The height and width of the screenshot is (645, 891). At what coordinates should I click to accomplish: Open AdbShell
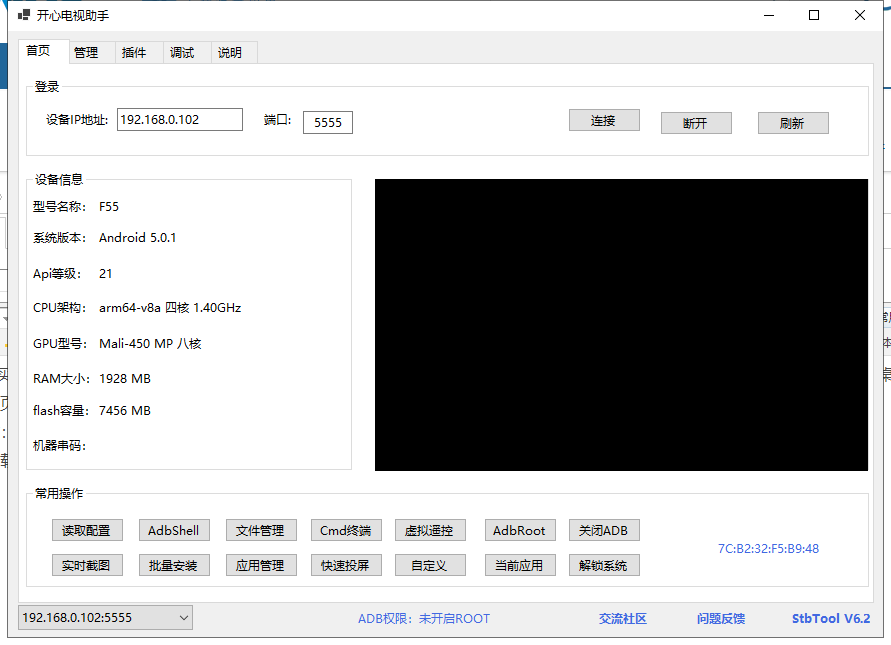click(x=174, y=530)
